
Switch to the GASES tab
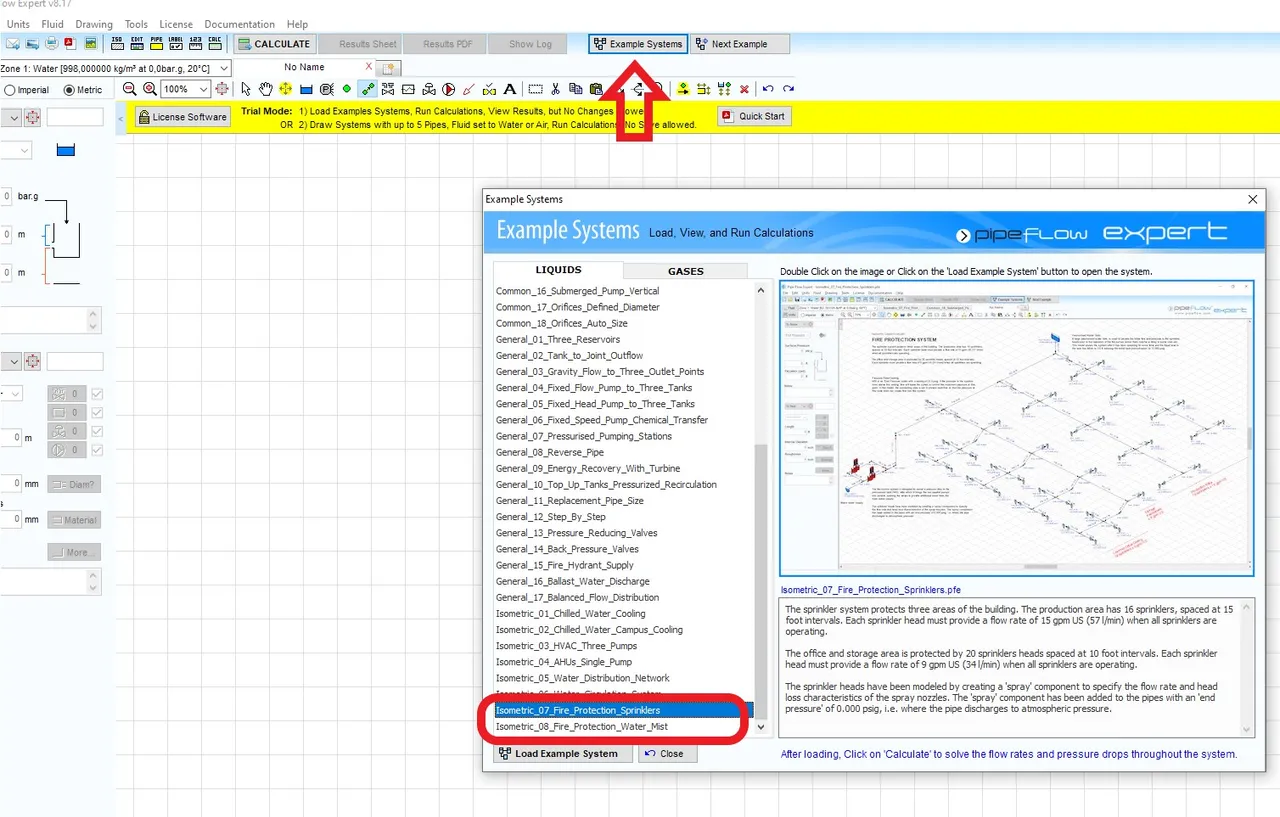point(685,271)
